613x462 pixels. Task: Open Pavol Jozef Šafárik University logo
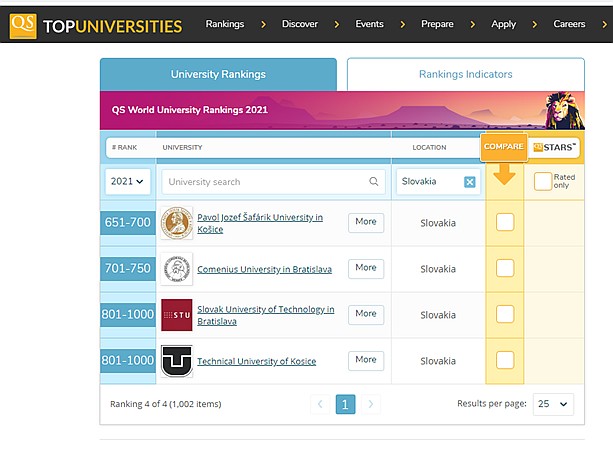[177, 223]
